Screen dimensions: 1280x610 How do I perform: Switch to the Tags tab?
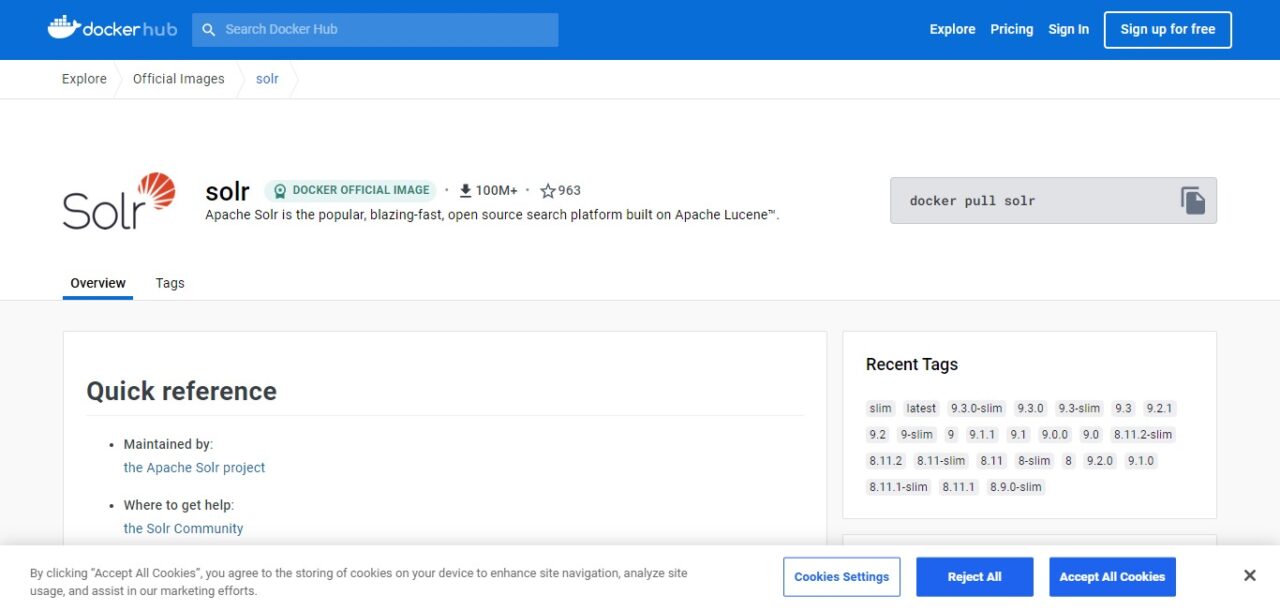tap(170, 283)
